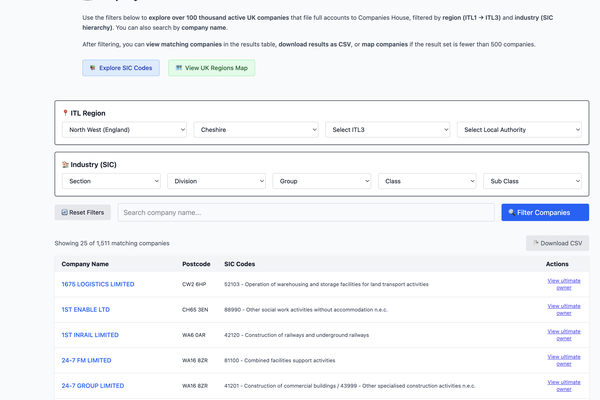Open the View UK Regions Map button
The height and width of the screenshot is (400, 600).
210,68
